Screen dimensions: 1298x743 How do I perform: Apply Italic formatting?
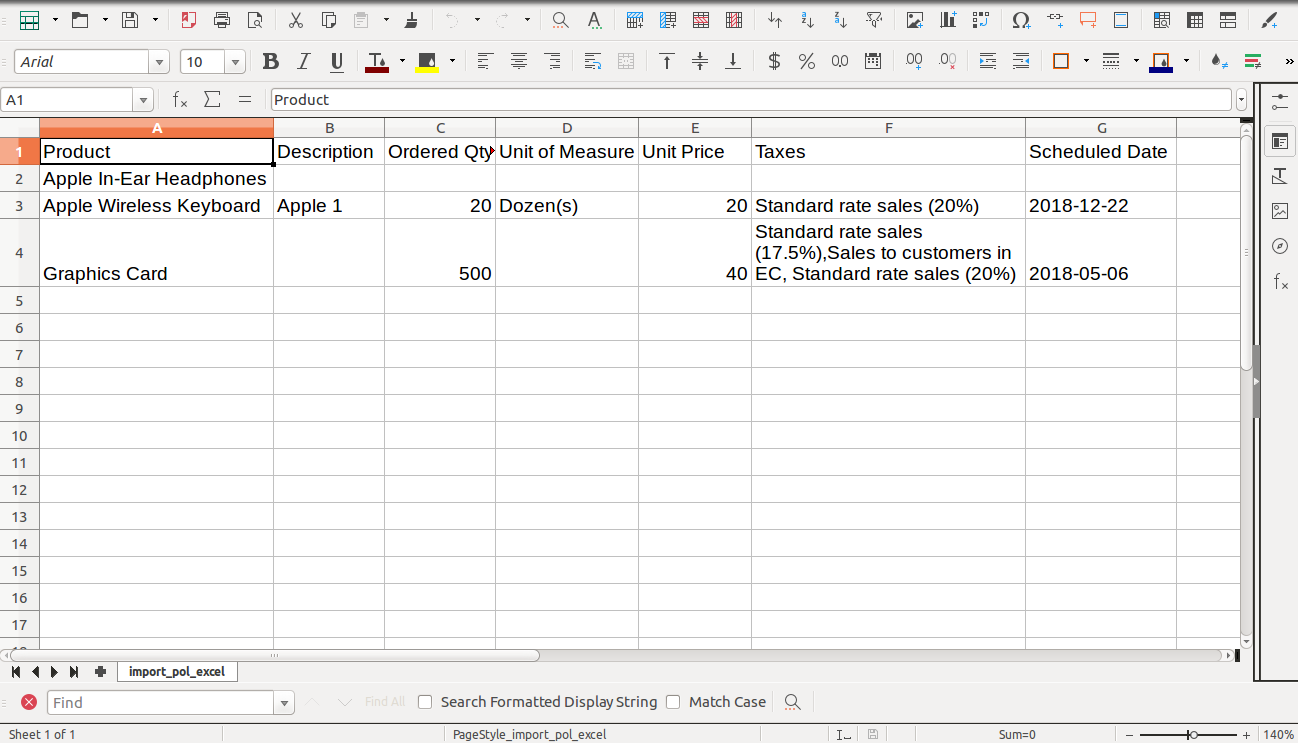[304, 62]
